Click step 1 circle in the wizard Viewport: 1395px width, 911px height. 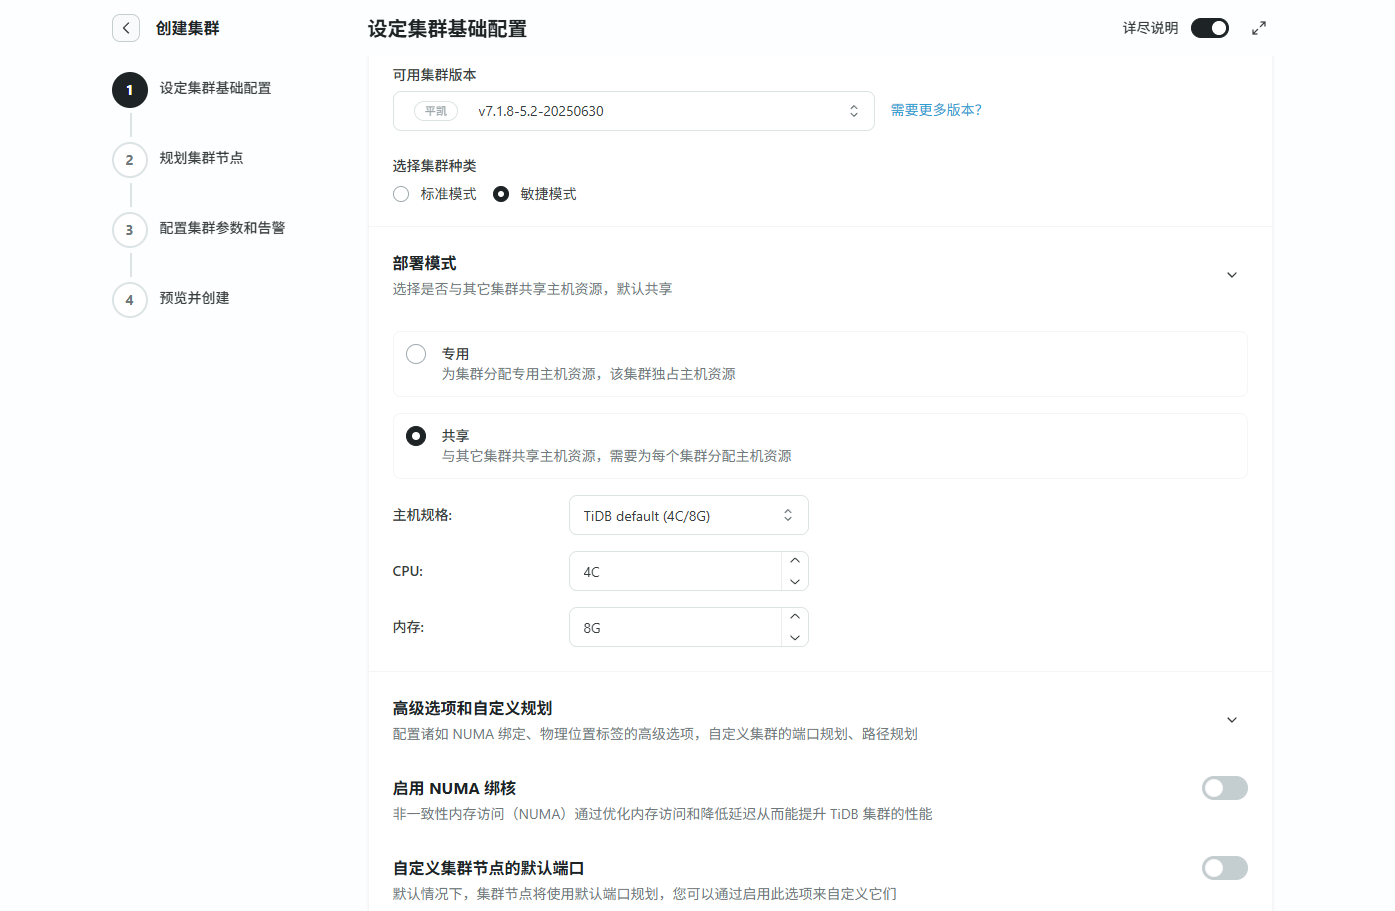(x=130, y=90)
